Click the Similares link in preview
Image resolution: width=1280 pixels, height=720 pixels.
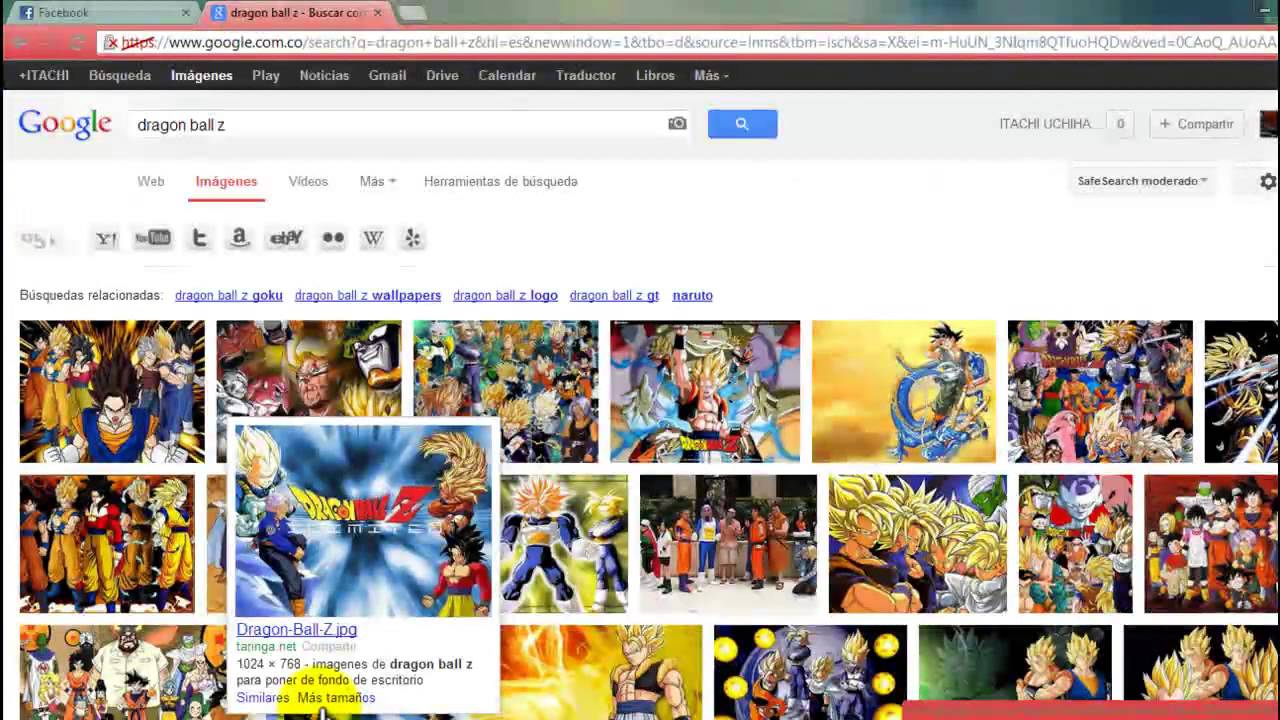pyautogui.click(x=263, y=697)
